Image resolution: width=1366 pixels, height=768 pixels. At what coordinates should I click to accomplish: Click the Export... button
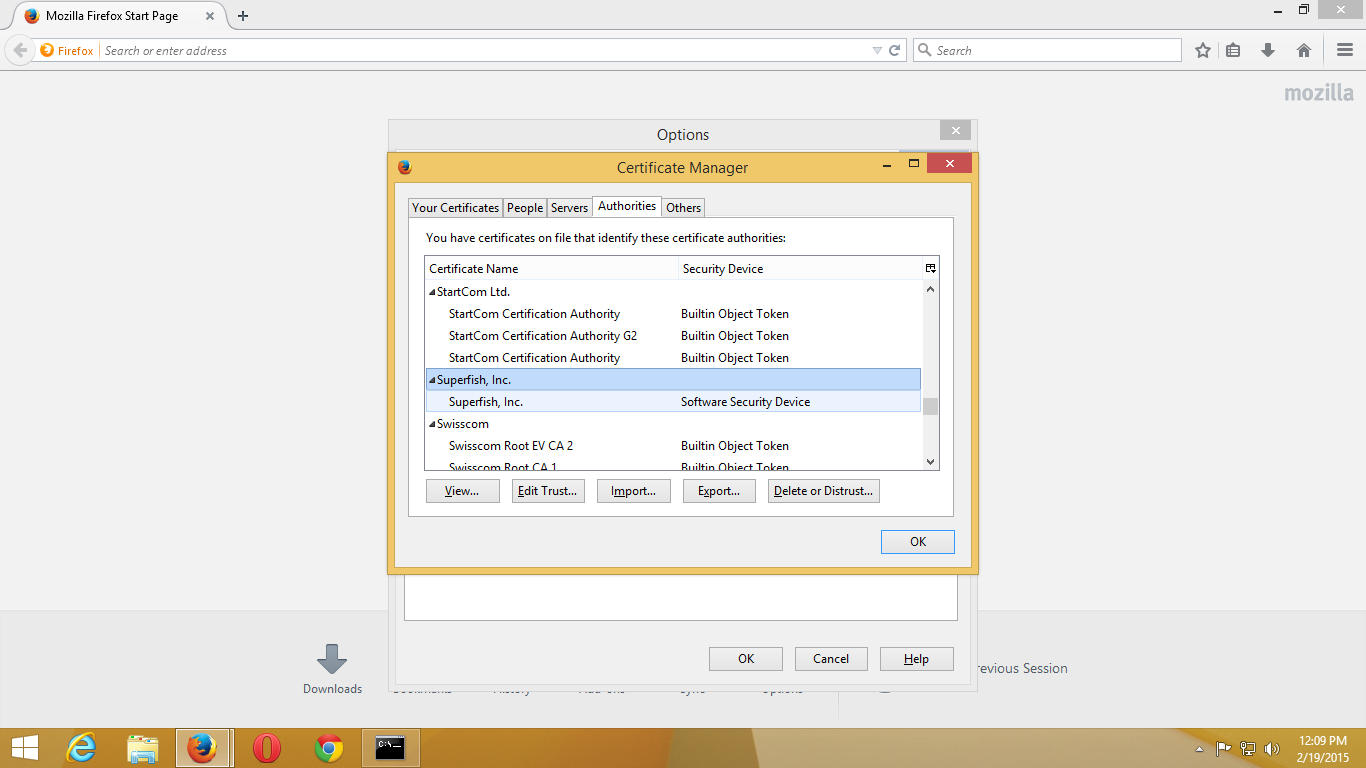tap(719, 491)
